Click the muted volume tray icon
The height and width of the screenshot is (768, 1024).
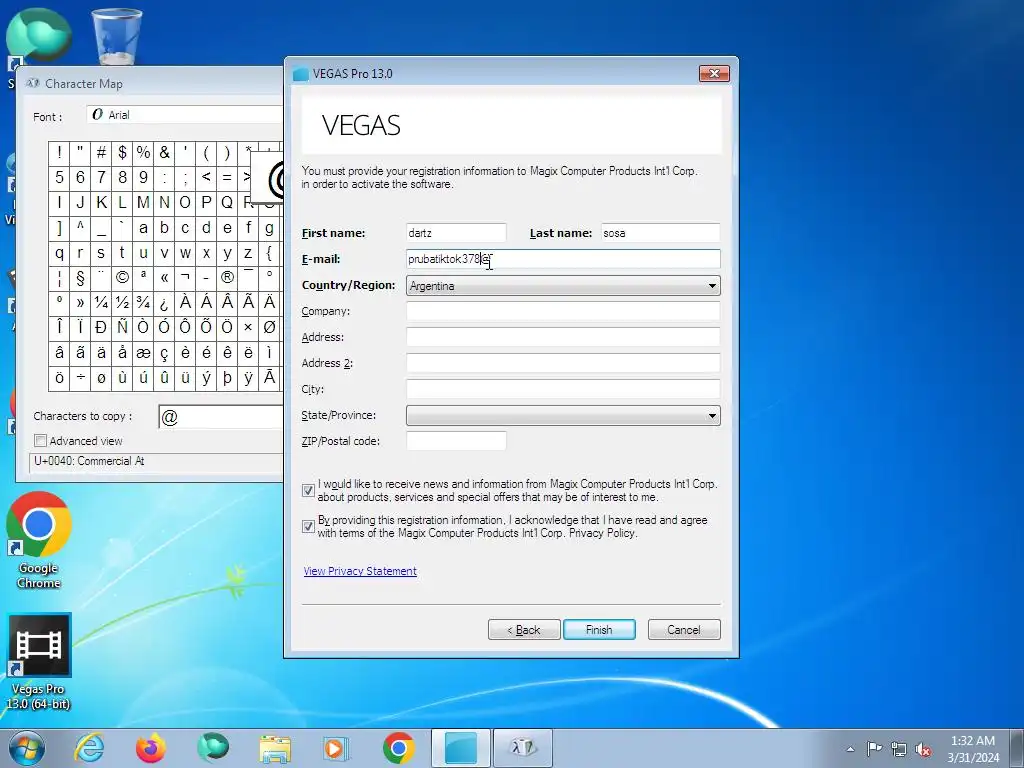point(923,749)
